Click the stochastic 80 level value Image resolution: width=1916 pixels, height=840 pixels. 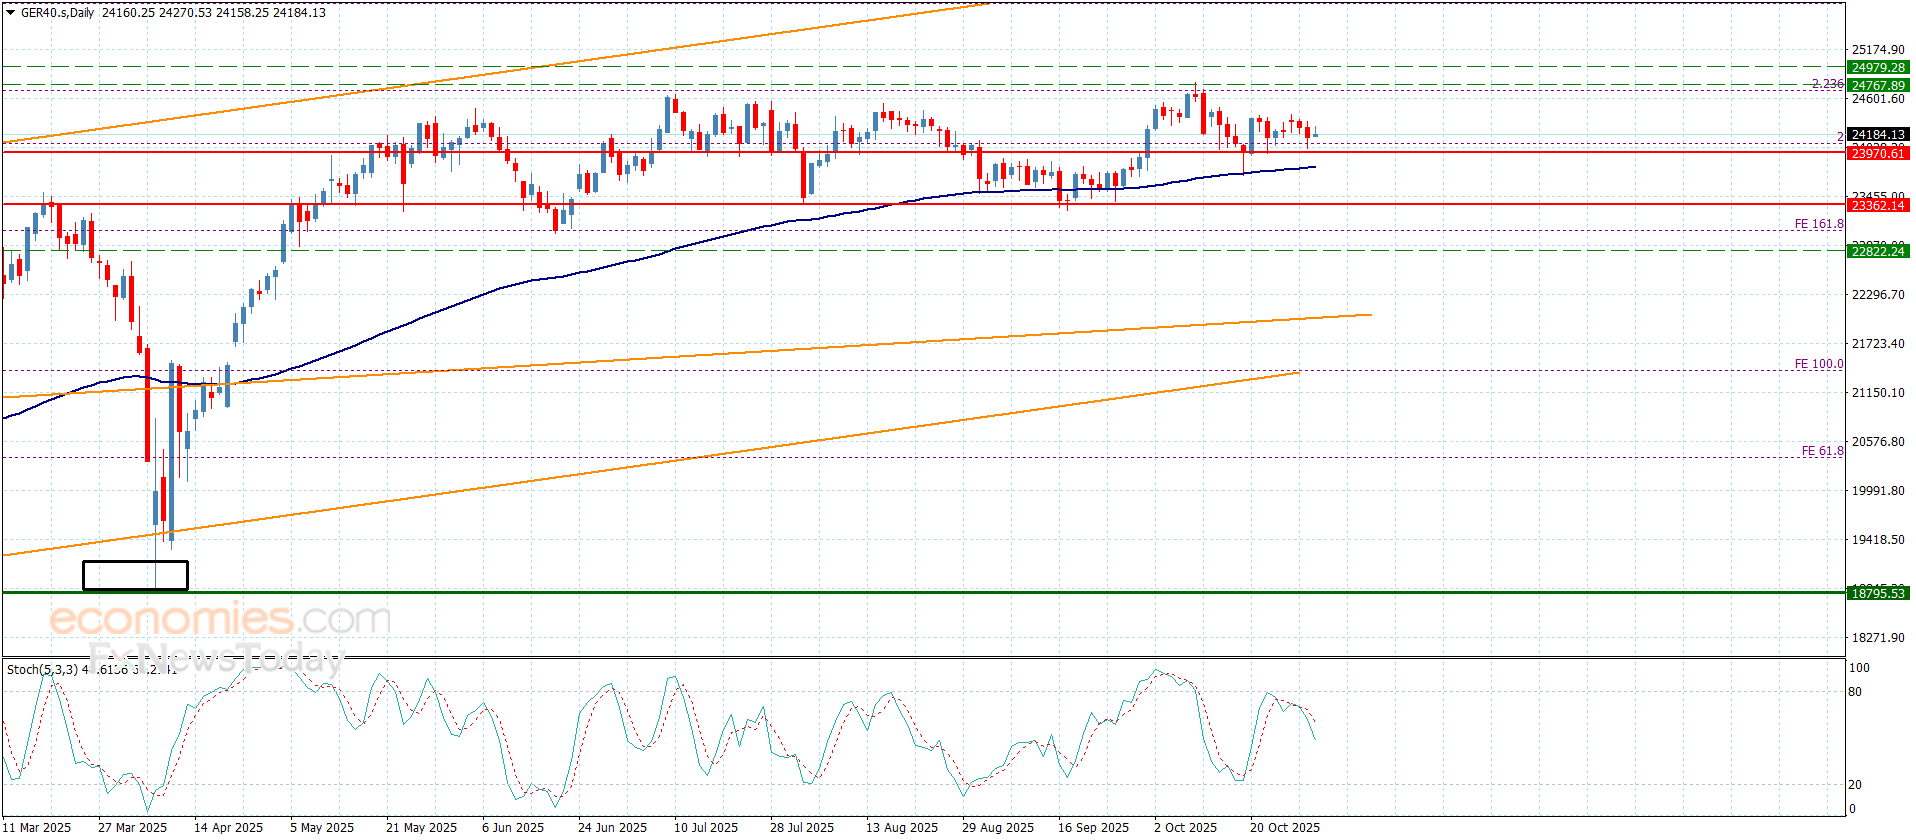click(1855, 692)
